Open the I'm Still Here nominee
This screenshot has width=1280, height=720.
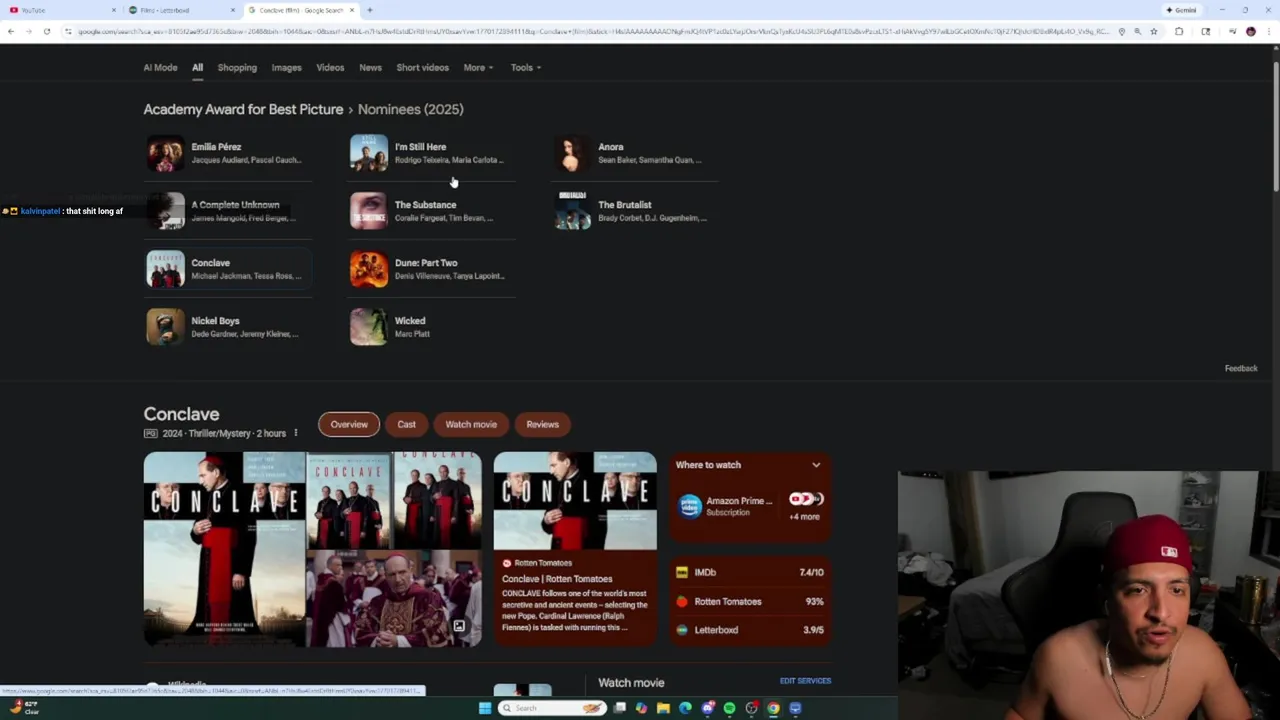[x=432, y=153]
